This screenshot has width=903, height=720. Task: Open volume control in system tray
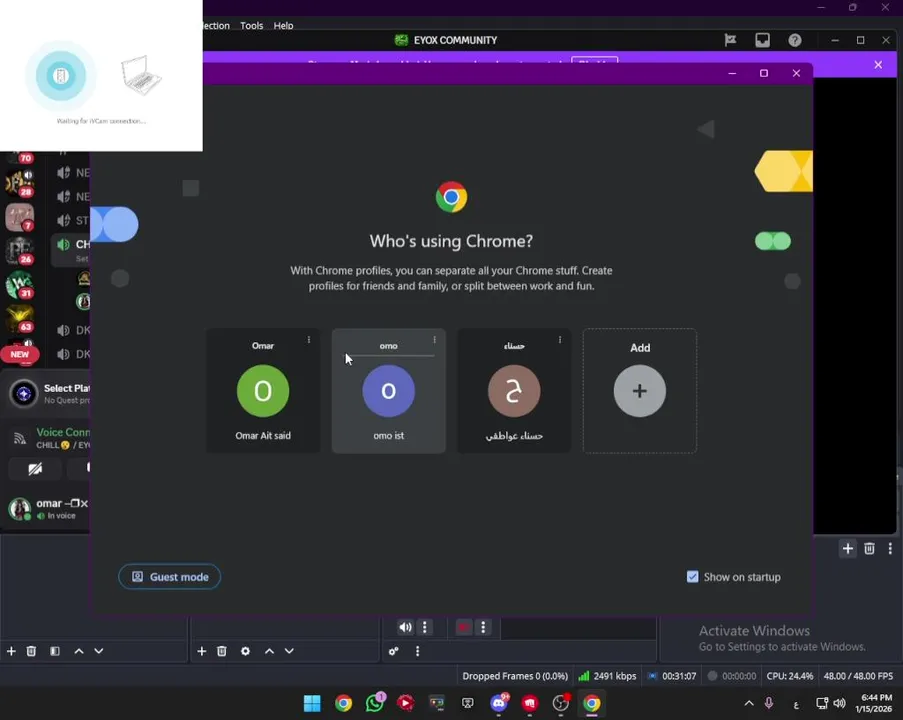840,703
